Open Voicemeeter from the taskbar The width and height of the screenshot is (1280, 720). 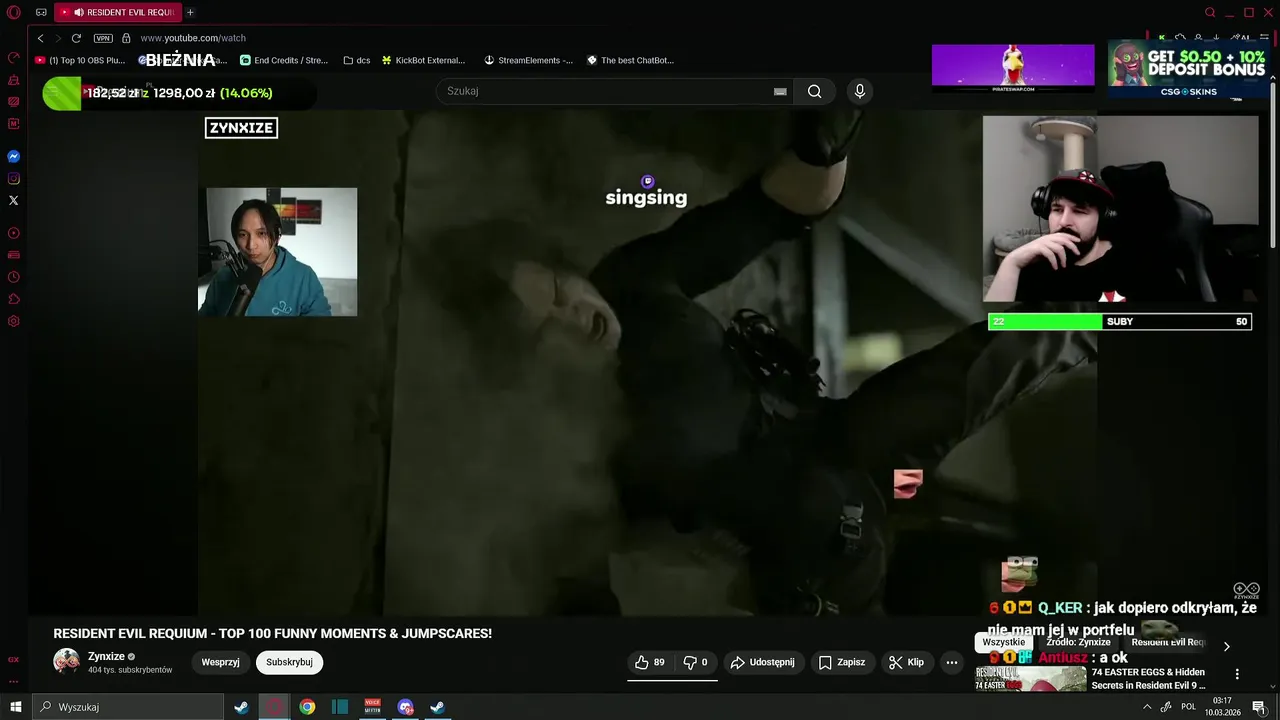pos(373,707)
